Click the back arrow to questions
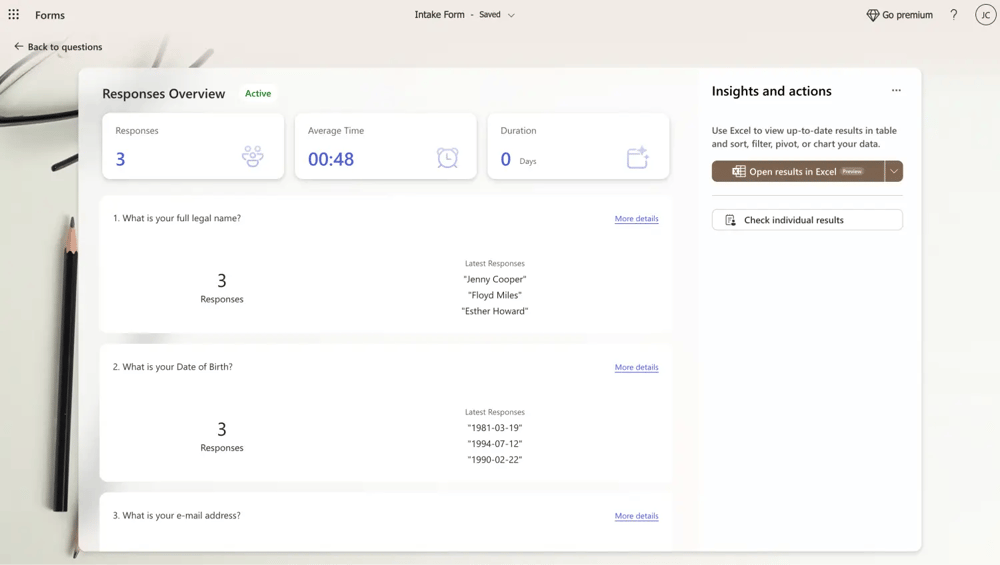Viewport: 1000px width, 565px height. pyautogui.click(x=19, y=47)
